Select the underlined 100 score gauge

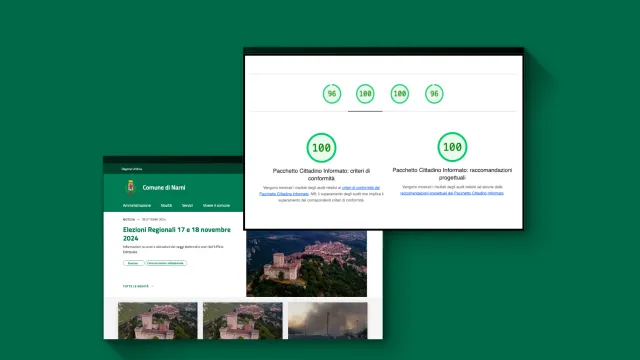pos(365,94)
